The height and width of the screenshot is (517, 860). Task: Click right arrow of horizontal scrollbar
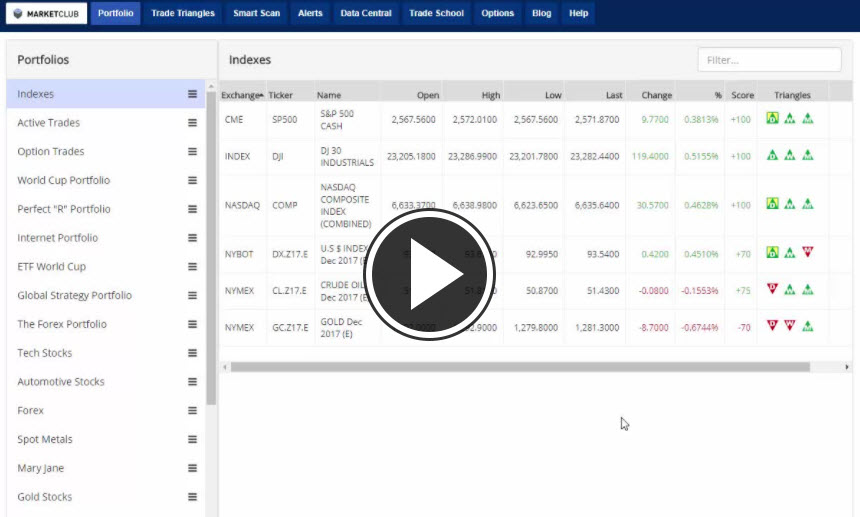click(847, 367)
